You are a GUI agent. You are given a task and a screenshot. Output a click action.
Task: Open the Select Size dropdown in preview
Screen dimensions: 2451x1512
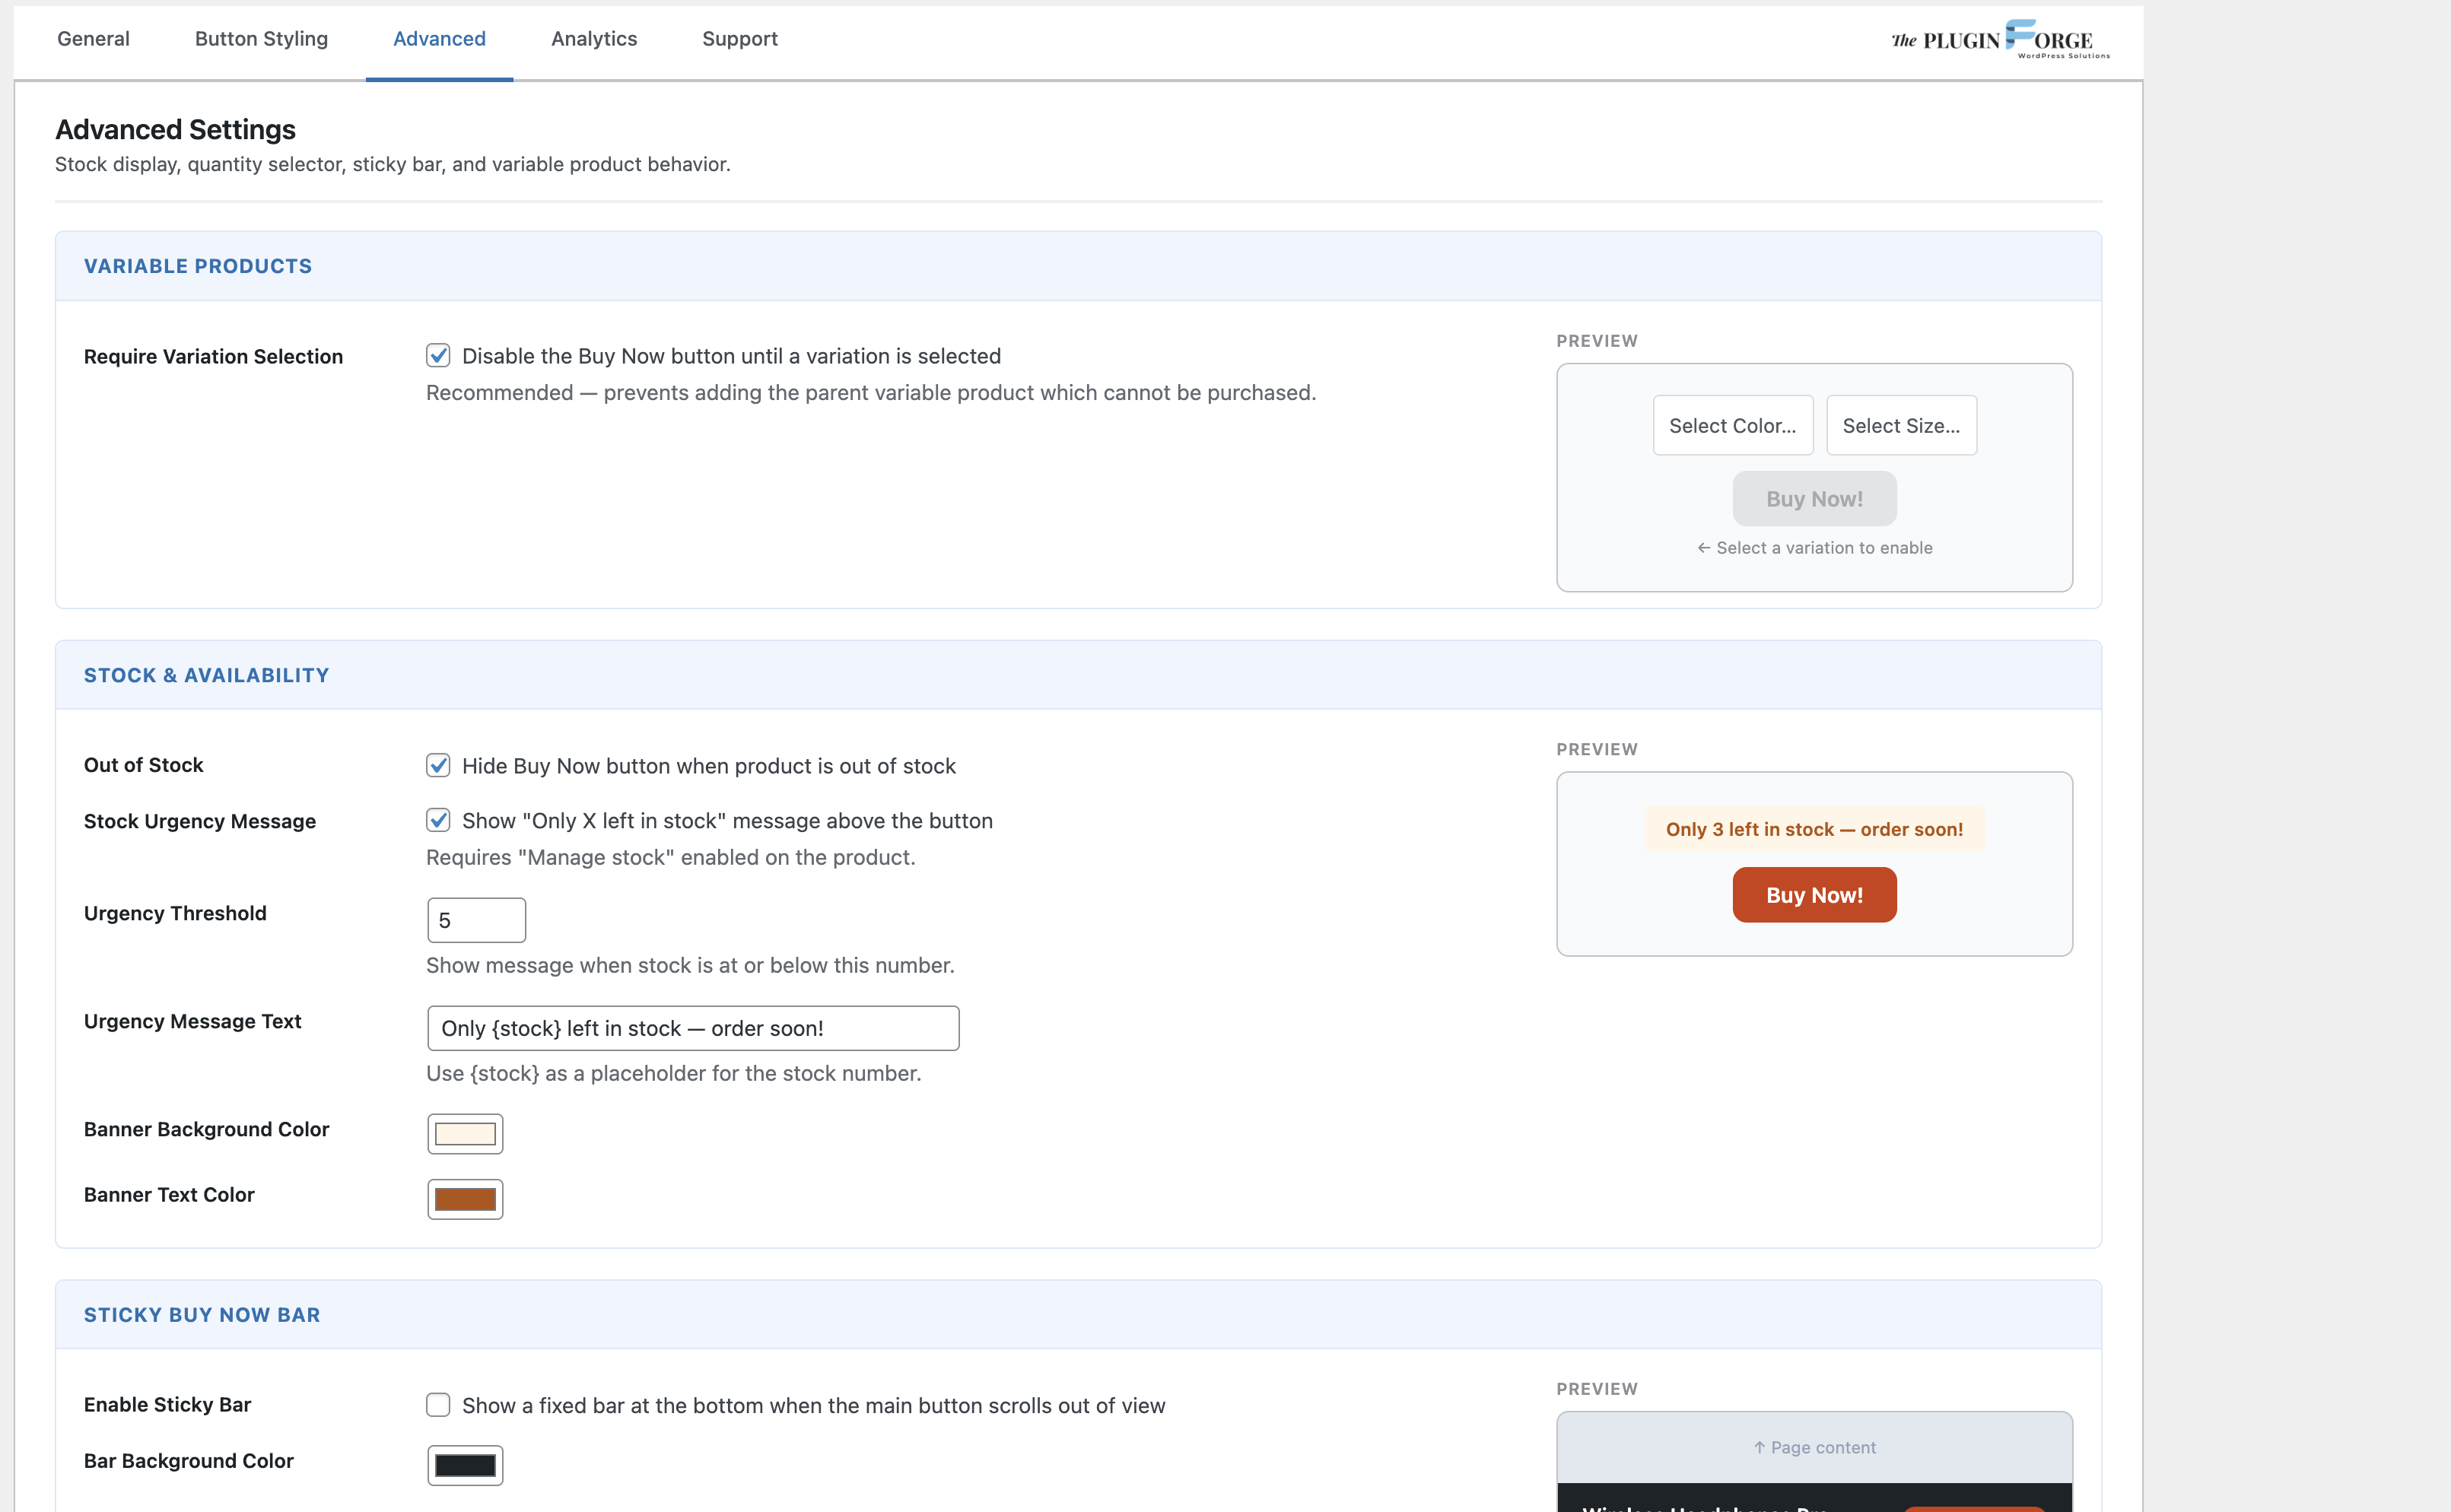(1900, 425)
